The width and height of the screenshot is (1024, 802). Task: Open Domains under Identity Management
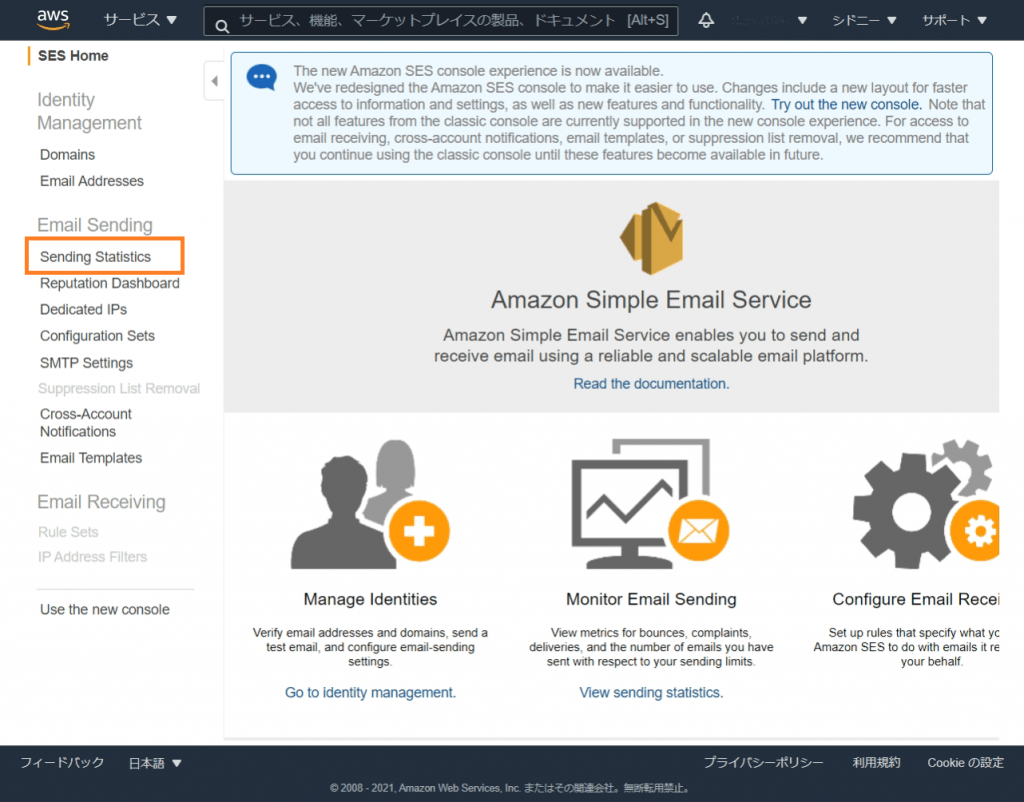pyautogui.click(x=67, y=155)
